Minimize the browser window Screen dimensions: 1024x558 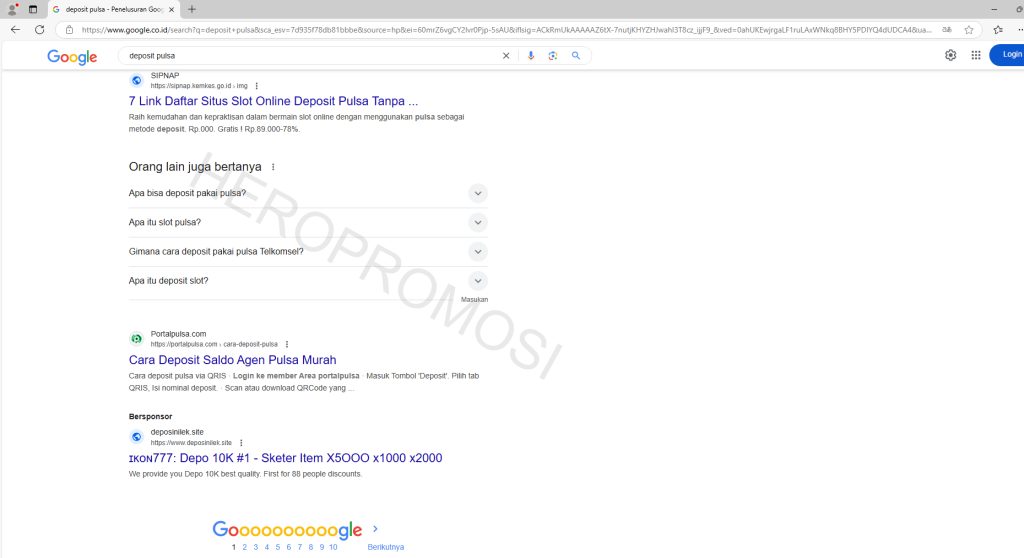coord(994,9)
